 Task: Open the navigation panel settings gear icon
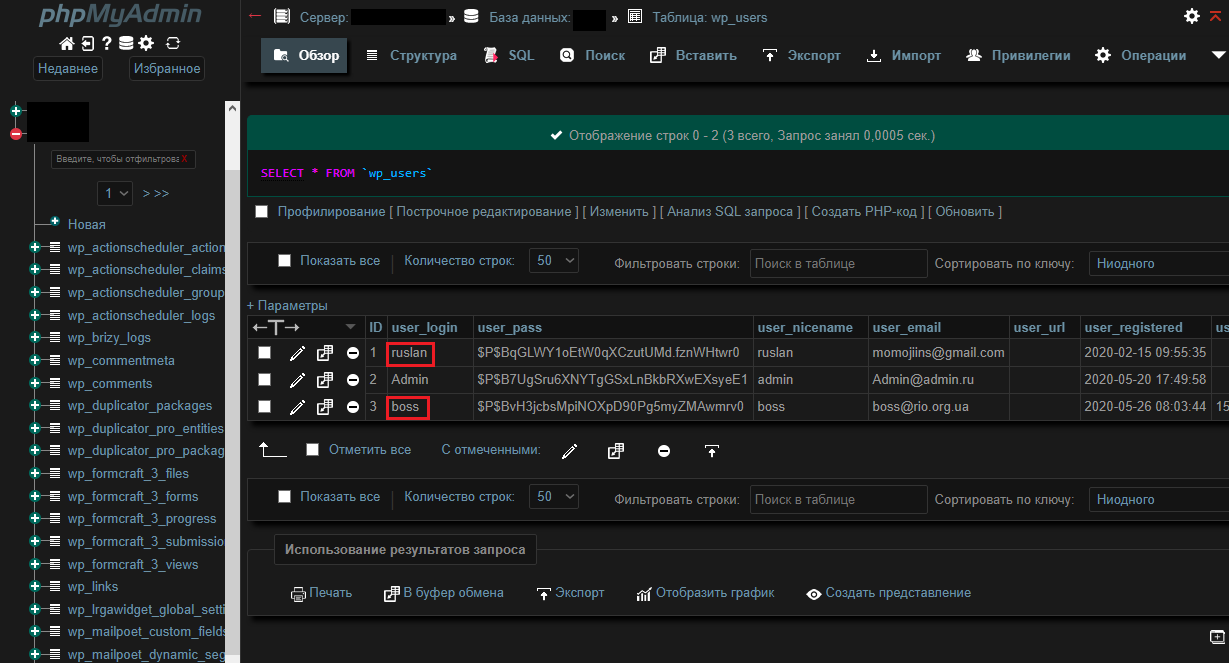[x=146, y=43]
